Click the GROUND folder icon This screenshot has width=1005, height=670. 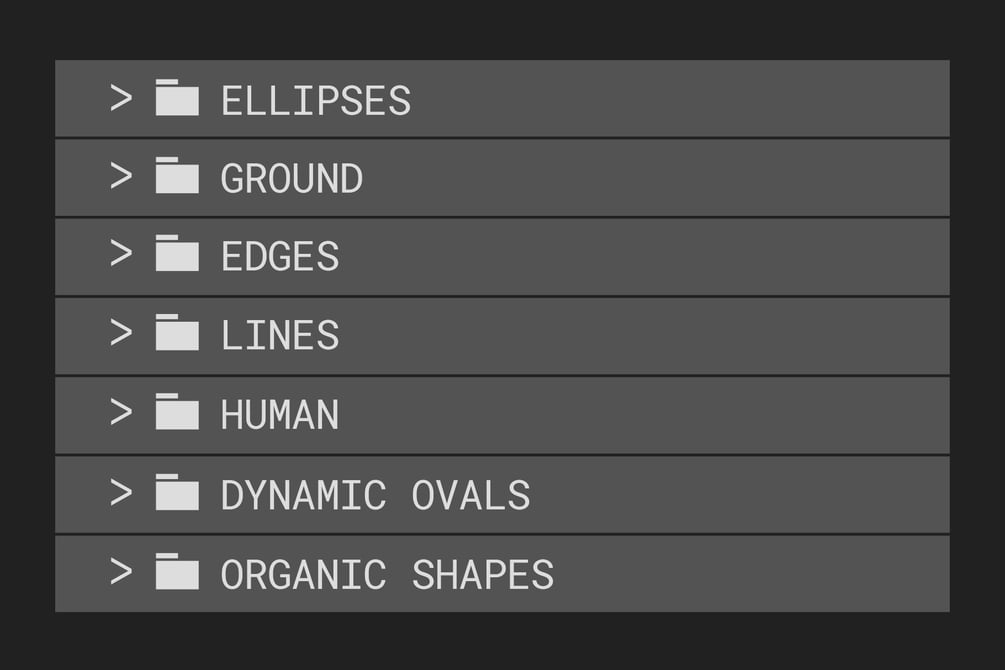pyautogui.click(x=177, y=176)
